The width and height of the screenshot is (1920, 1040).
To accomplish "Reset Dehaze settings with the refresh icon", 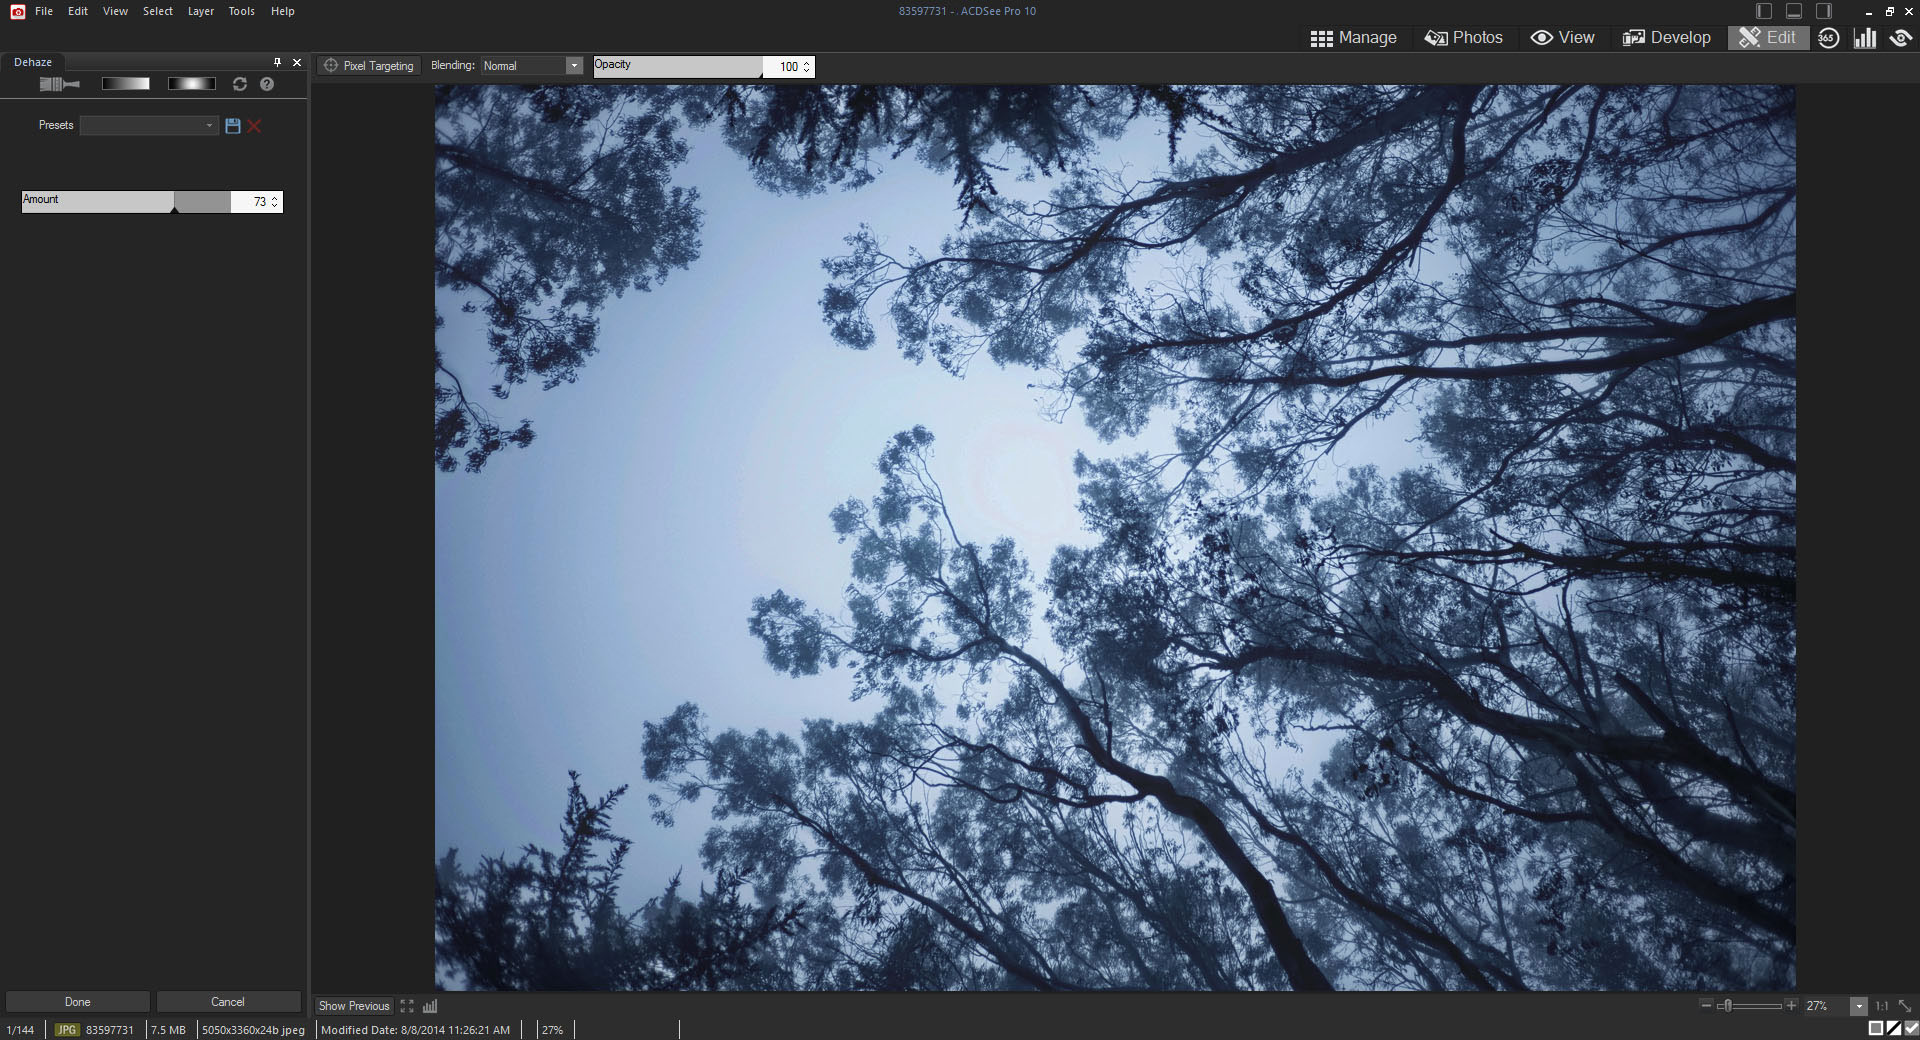I will (240, 84).
